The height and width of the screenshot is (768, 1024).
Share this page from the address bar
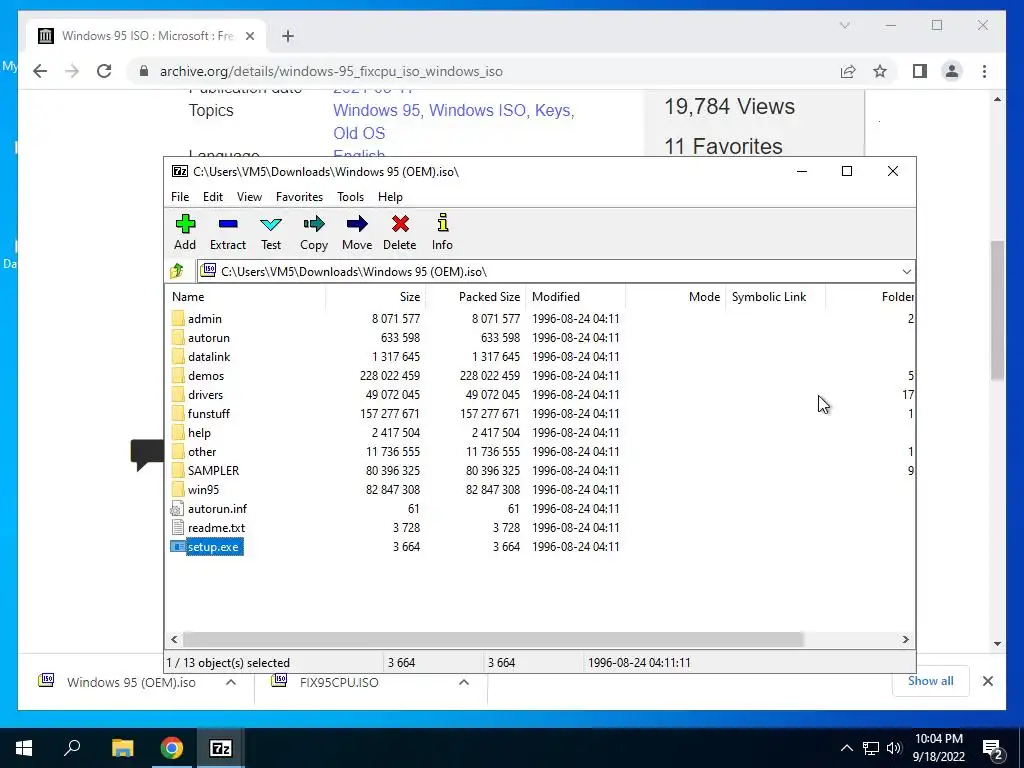tap(848, 71)
